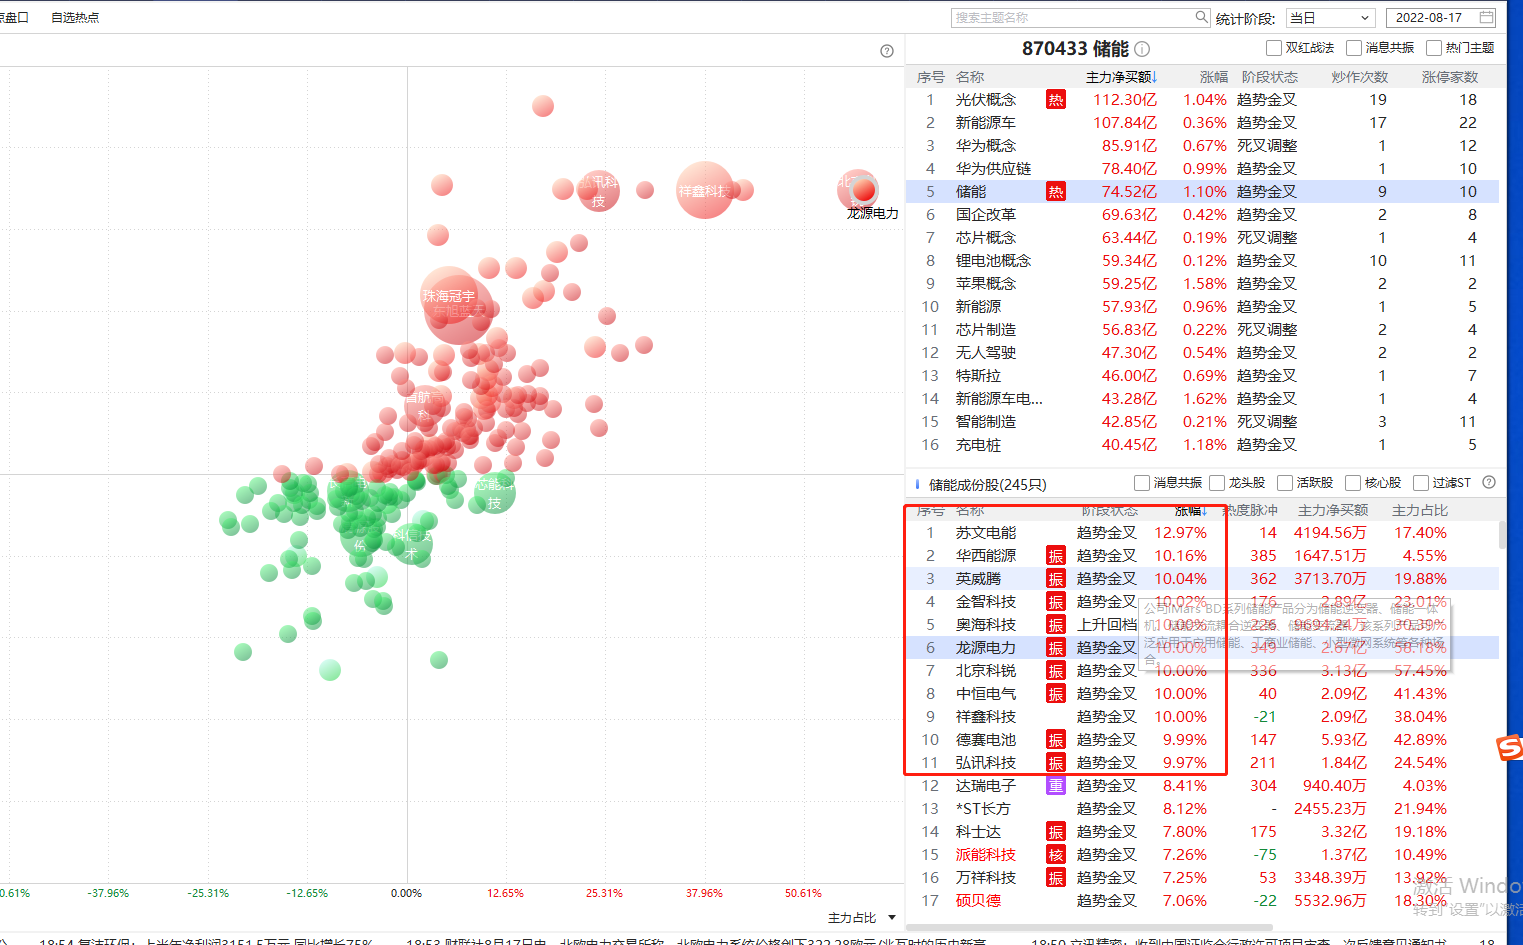Click the 祥鑫科技 bubble in the chart
Screen dimensions: 1523x945
point(704,190)
